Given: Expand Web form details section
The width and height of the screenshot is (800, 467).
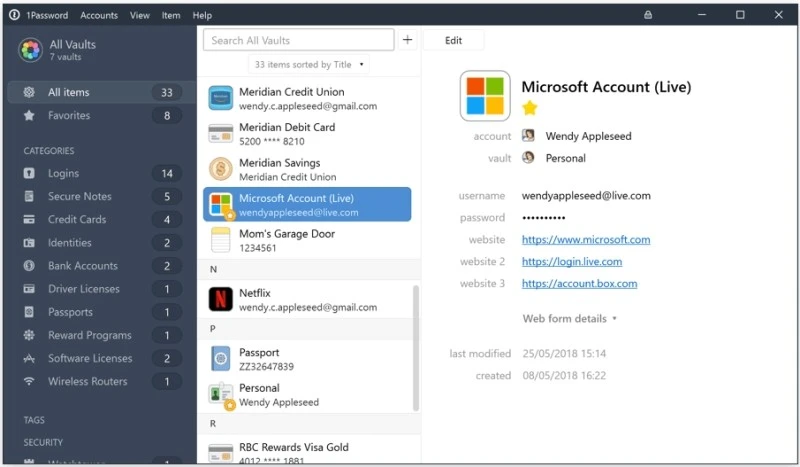Looking at the screenshot, I should coord(569,319).
